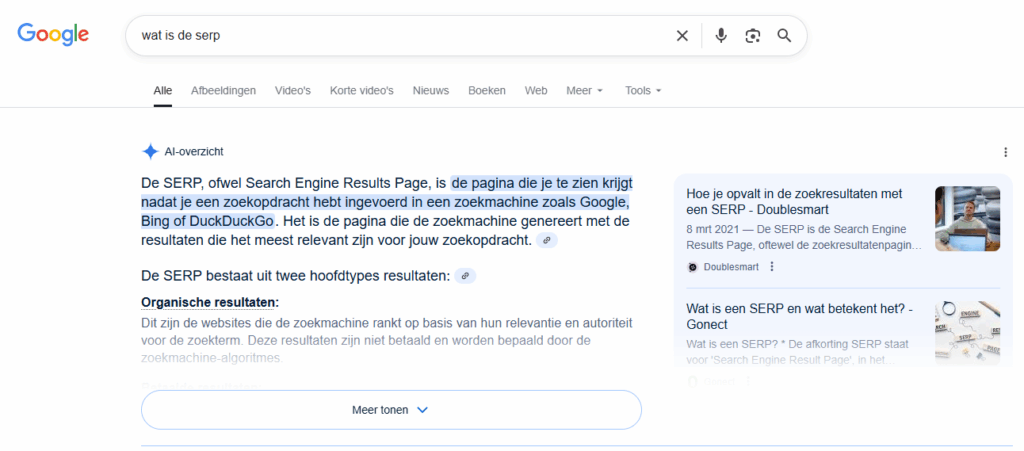Image resolution: width=1024 pixels, height=451 pixels.
Task: Open Google Lens image search icon
Action: pyautogui.click(x=752, y=36)
